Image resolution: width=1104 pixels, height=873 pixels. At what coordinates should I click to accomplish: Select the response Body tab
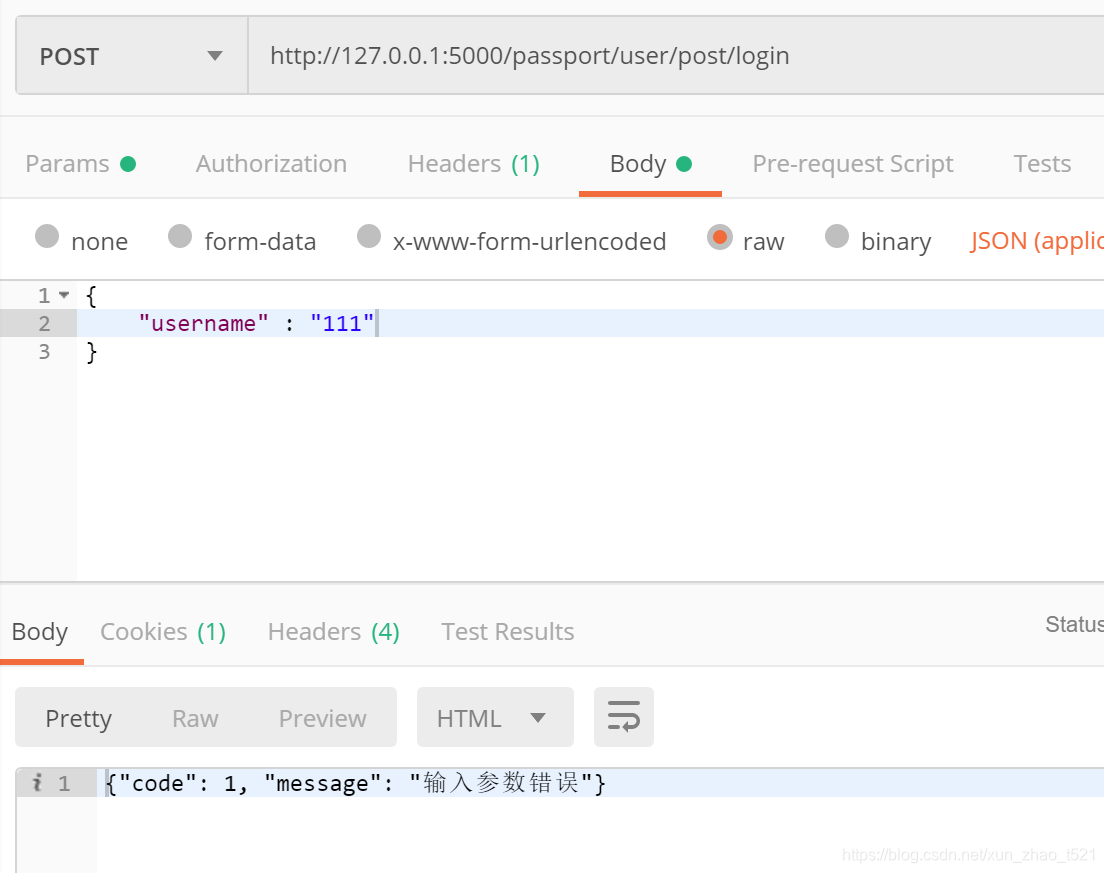(40, 632)
